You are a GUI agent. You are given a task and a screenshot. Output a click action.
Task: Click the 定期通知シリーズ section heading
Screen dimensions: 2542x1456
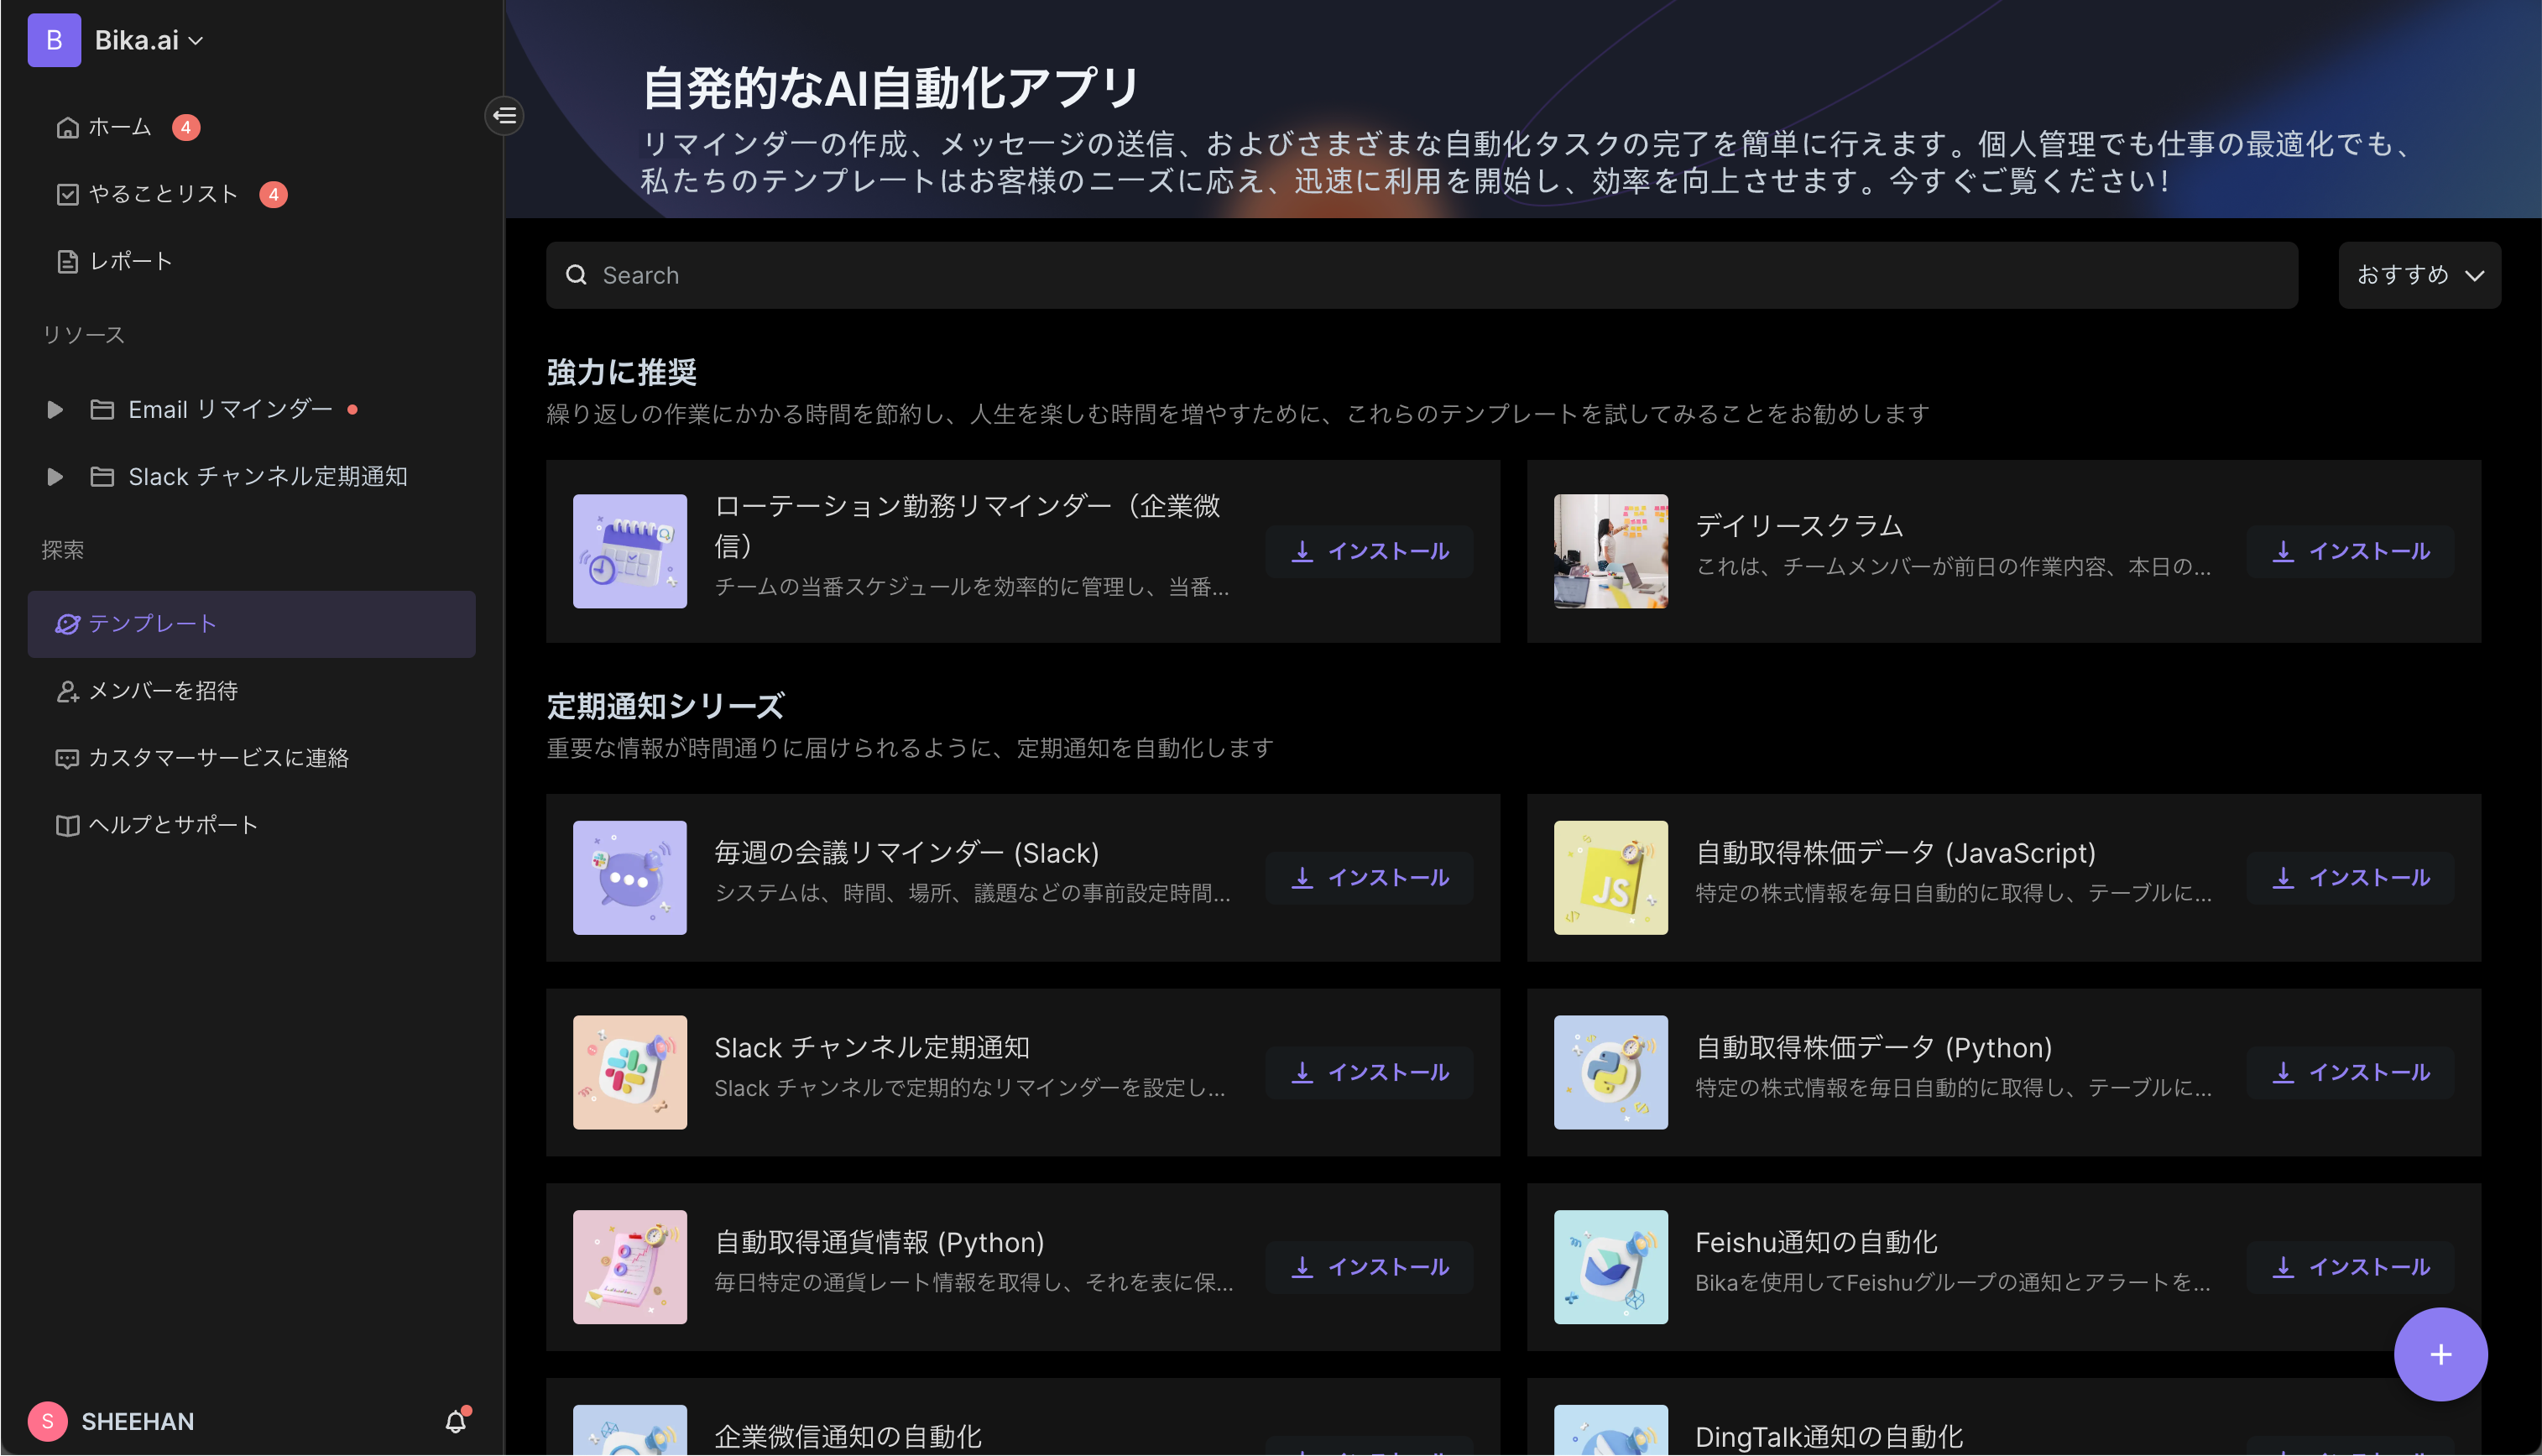point(665,707)
